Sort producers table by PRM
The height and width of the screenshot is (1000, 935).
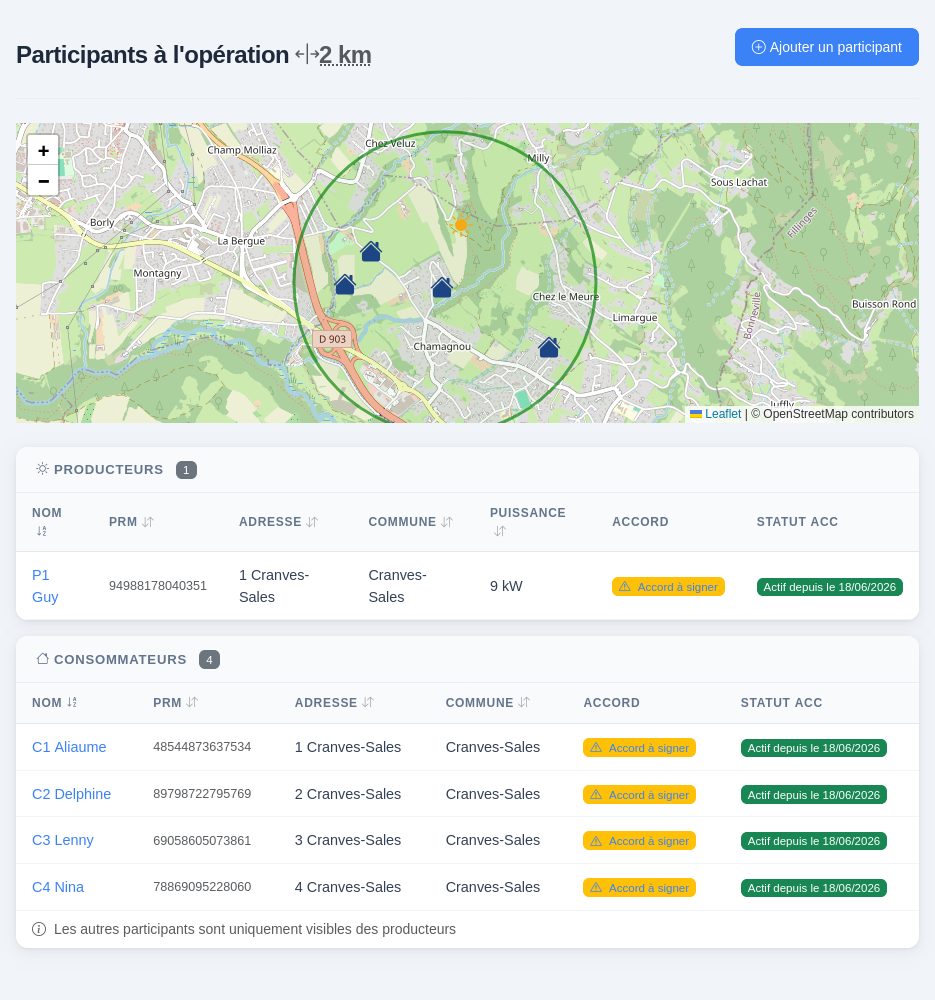tap(148, 522)
